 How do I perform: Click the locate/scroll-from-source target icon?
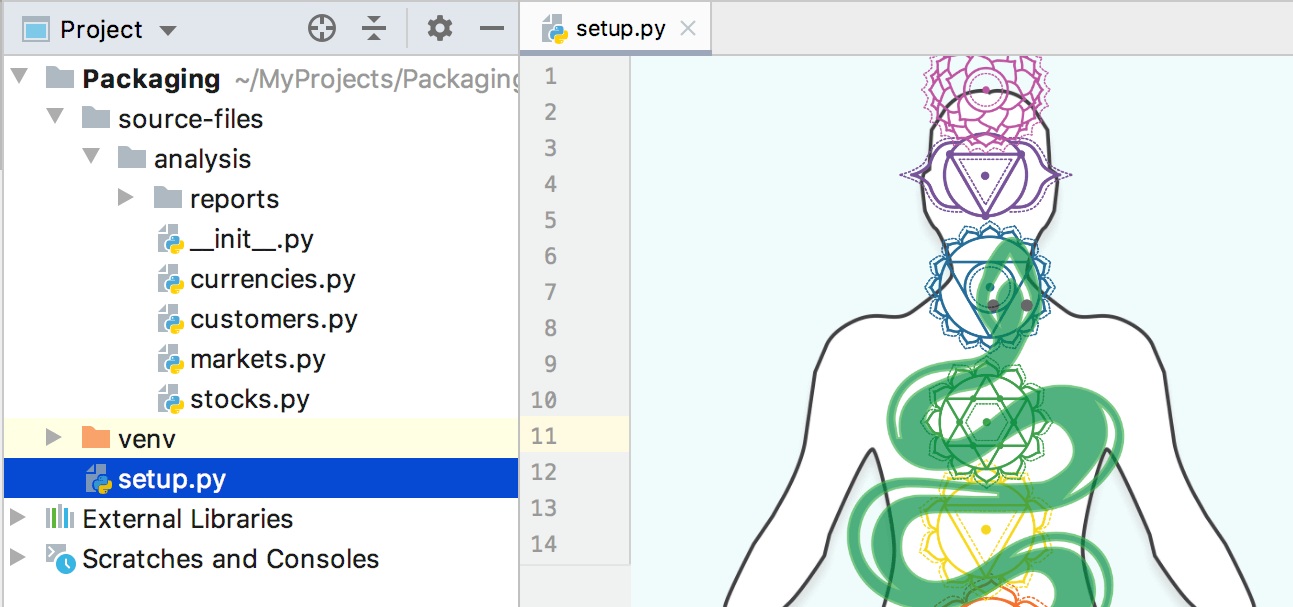[x=322, y=29]
